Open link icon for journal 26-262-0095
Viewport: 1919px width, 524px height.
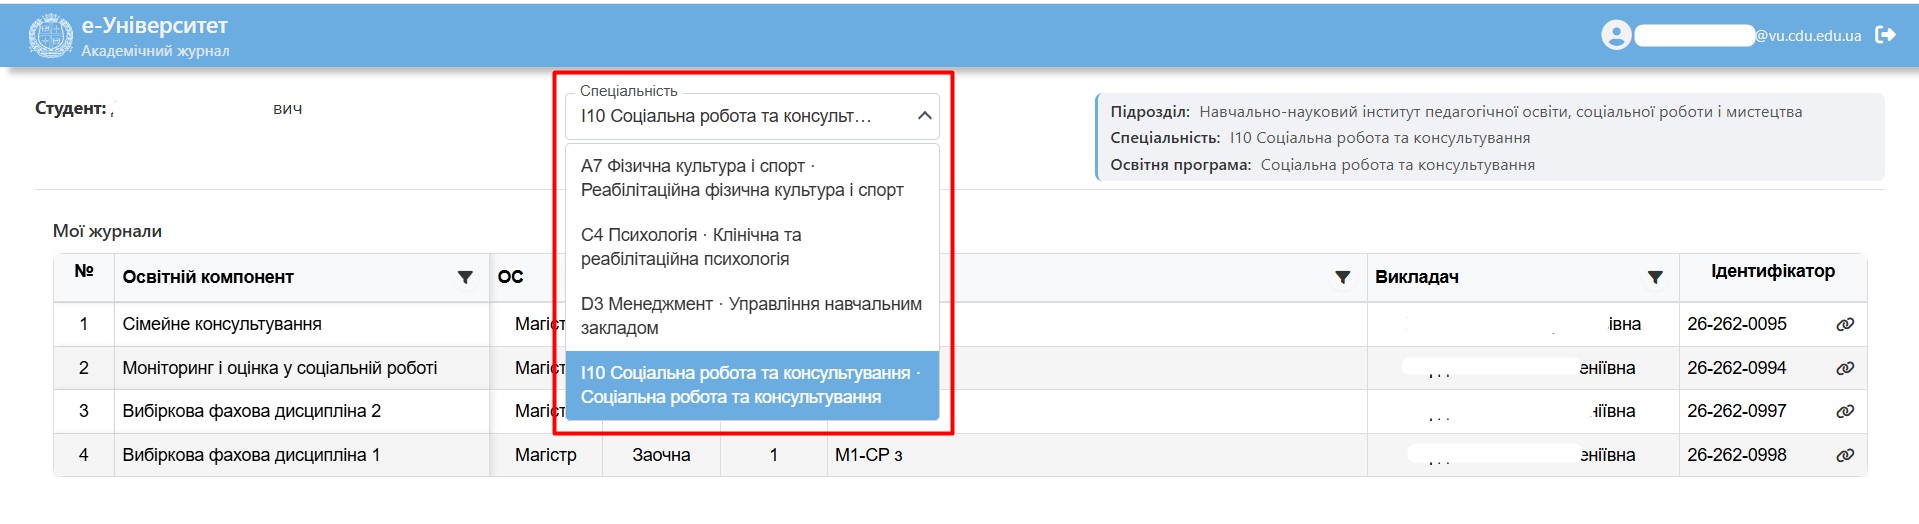click(x=1845, y=324)
